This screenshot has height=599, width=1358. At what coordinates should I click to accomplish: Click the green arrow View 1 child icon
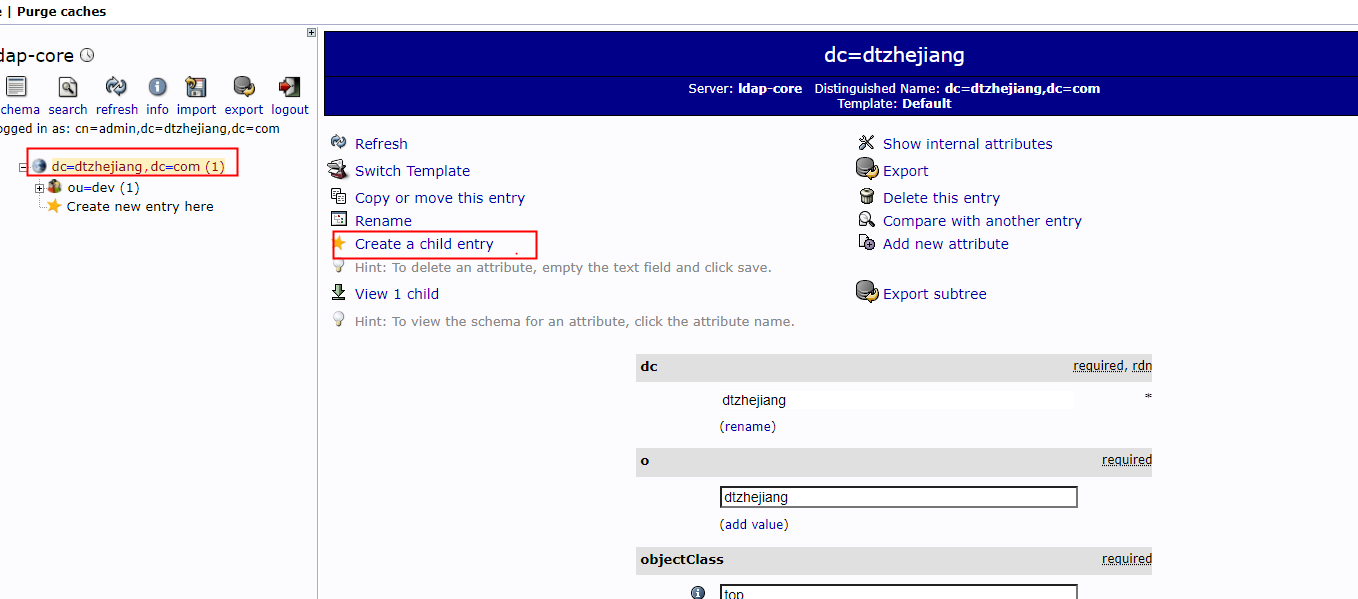pos(338,293)
